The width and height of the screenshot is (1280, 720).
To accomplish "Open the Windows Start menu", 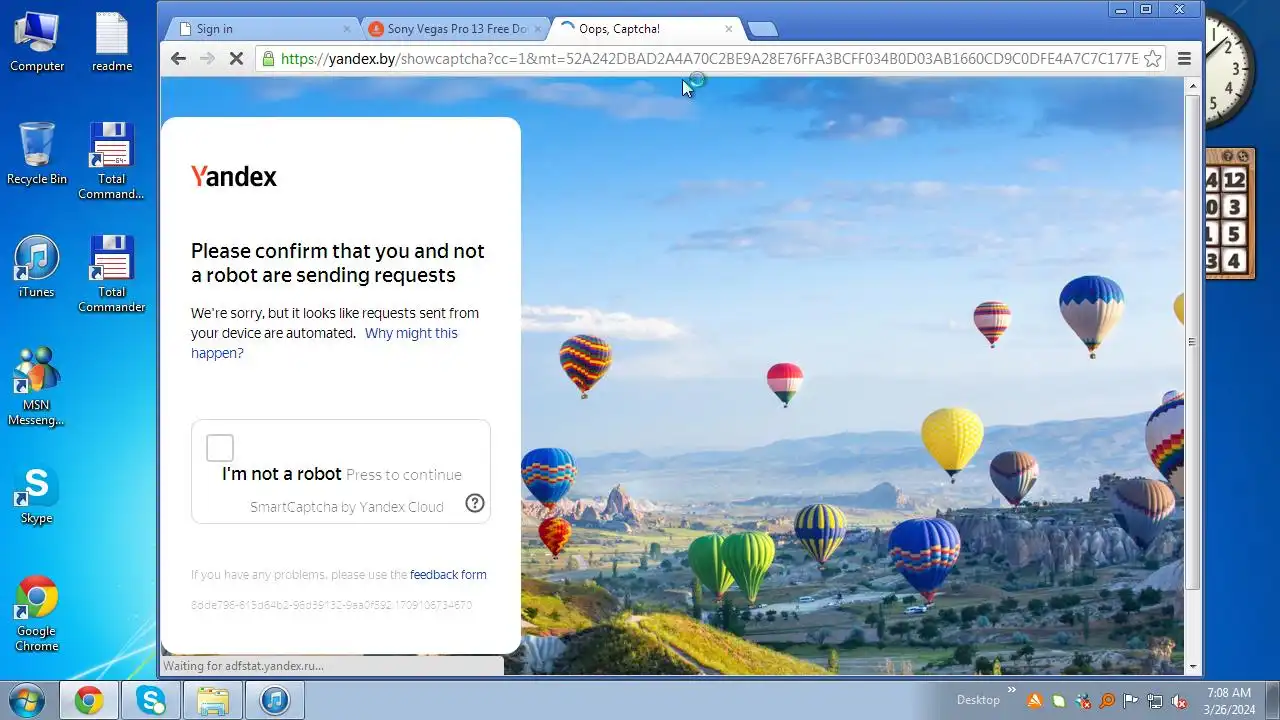I will tap(27, 699).
